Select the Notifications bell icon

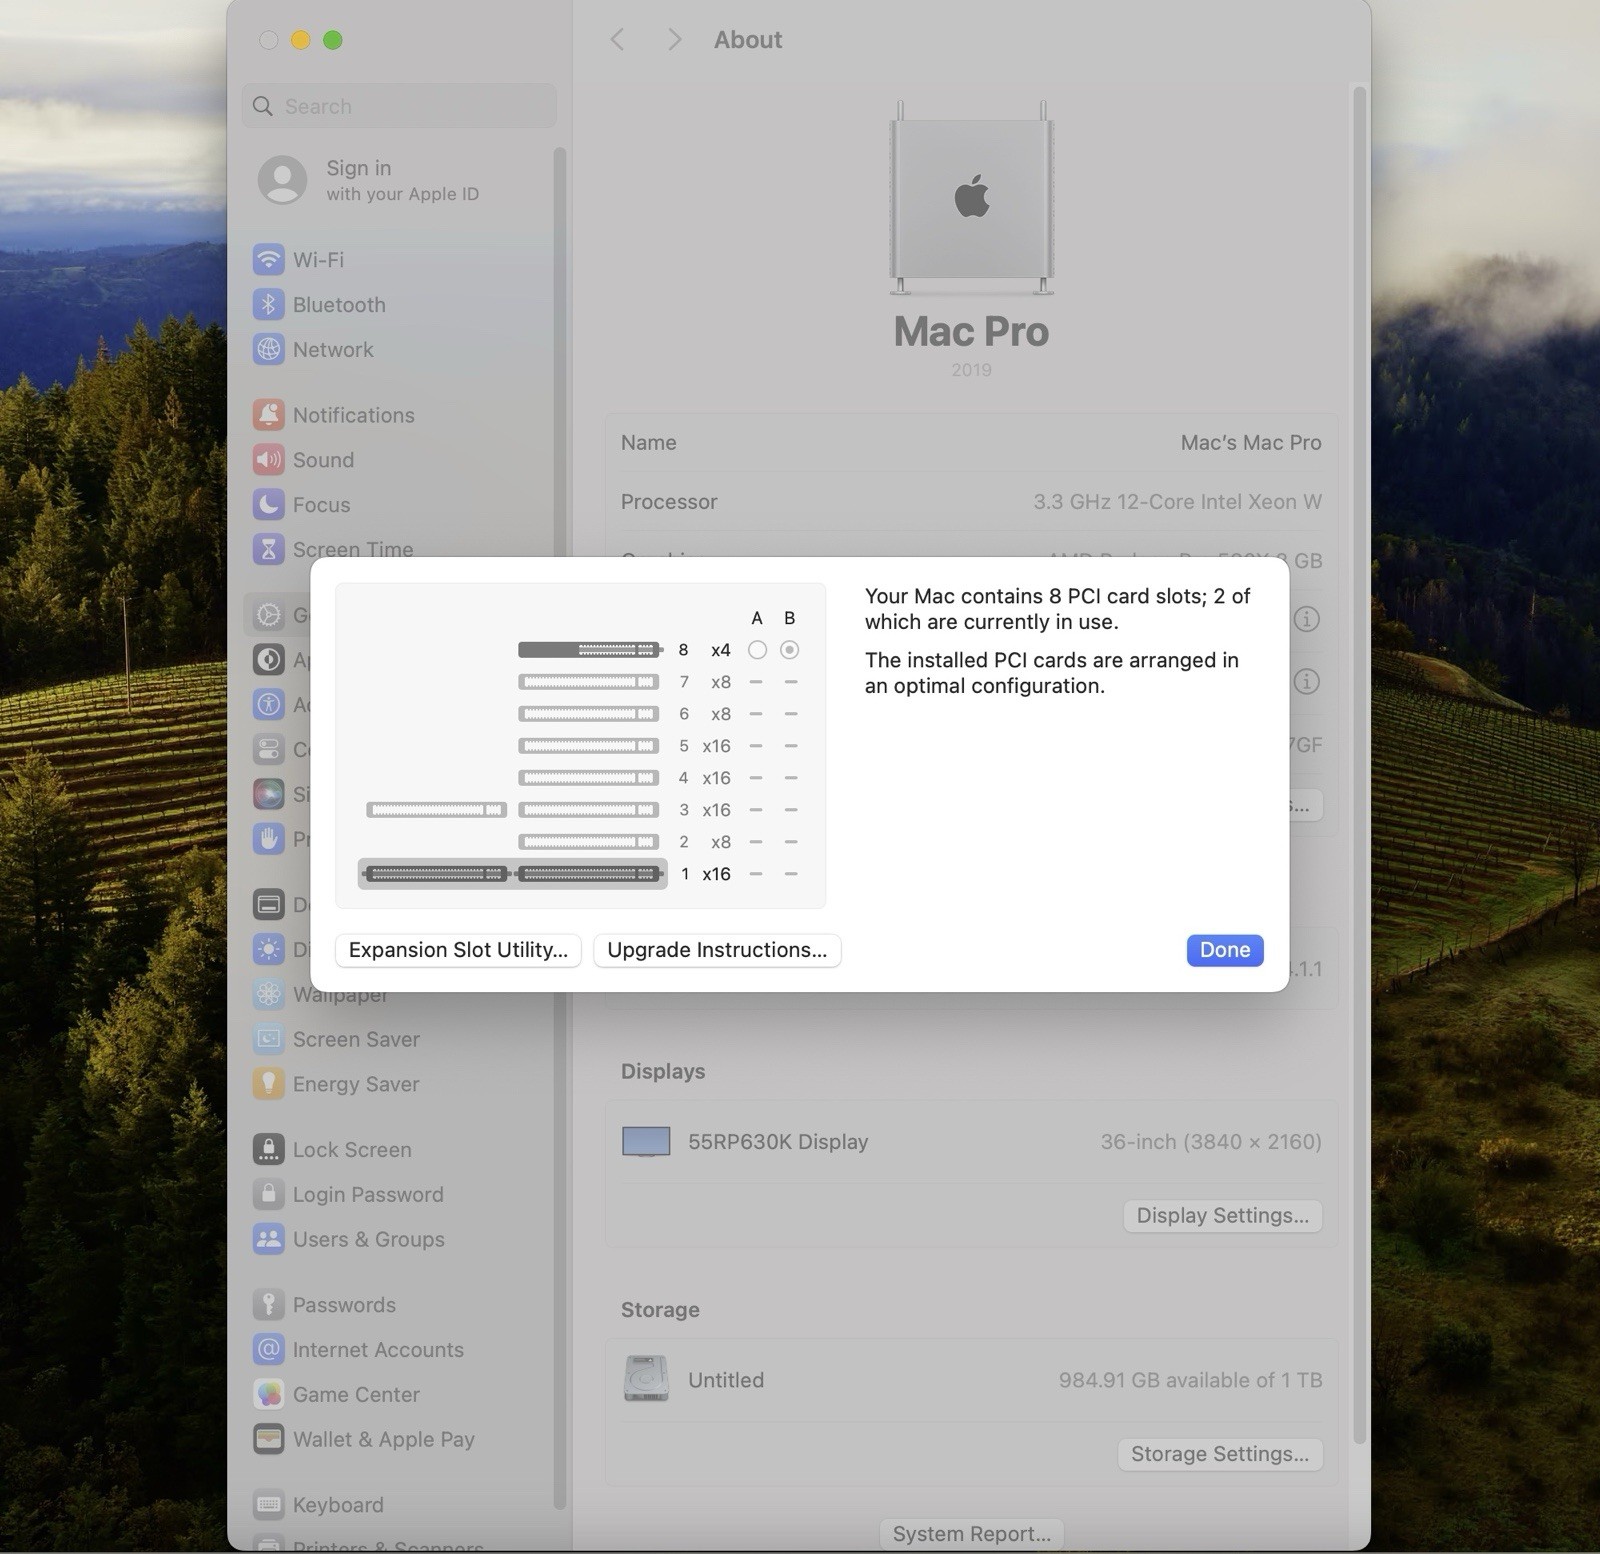coord(268,415)
